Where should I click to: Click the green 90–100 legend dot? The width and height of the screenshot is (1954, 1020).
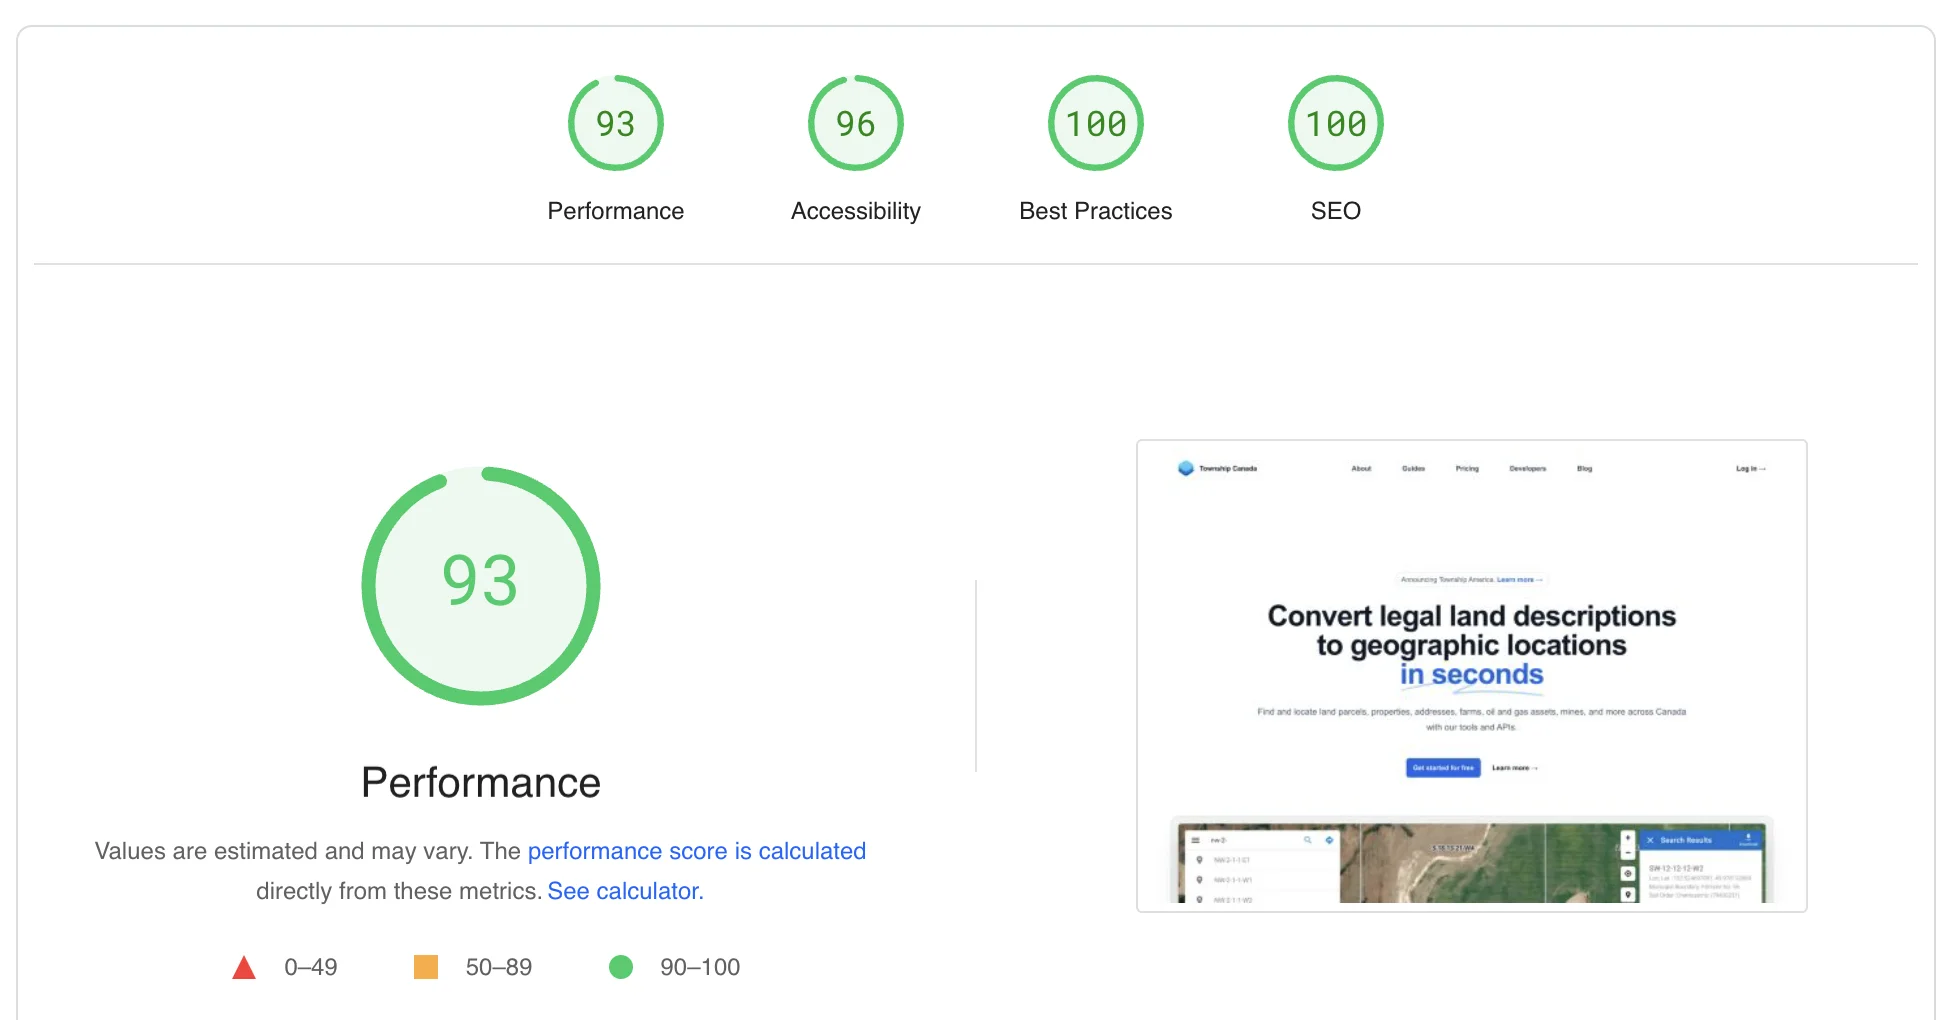point(622,967)
